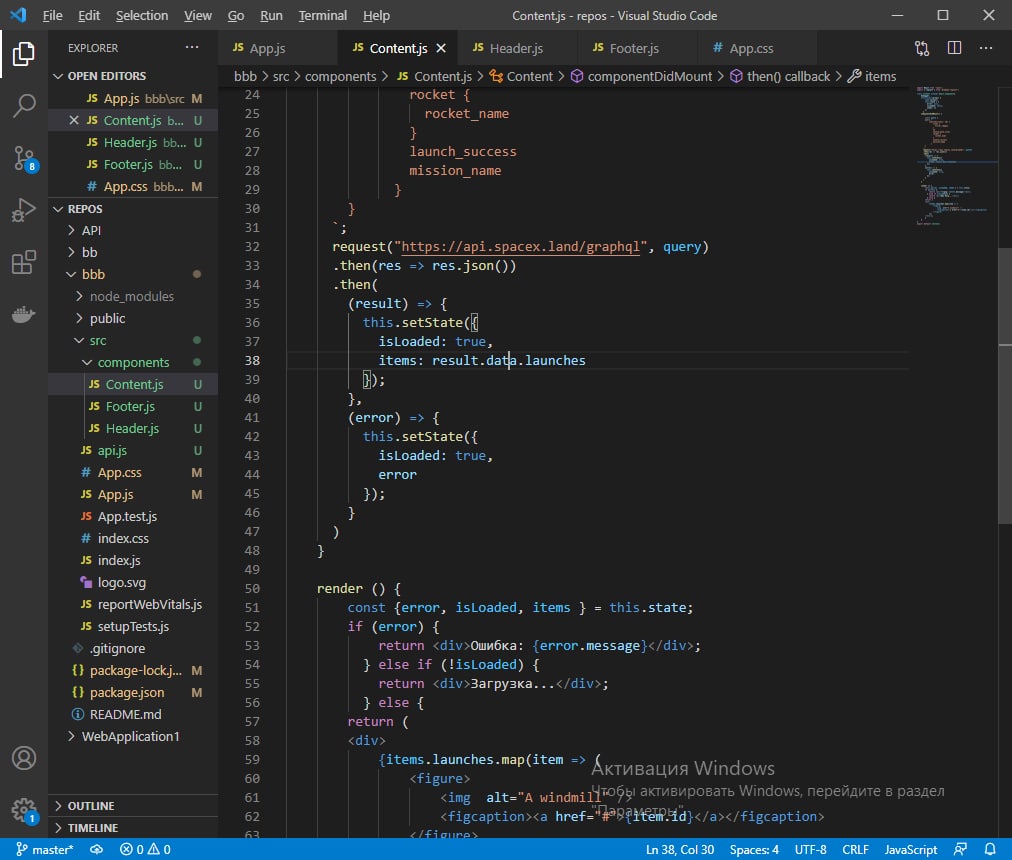Split the editor to the right

point(954,48)
